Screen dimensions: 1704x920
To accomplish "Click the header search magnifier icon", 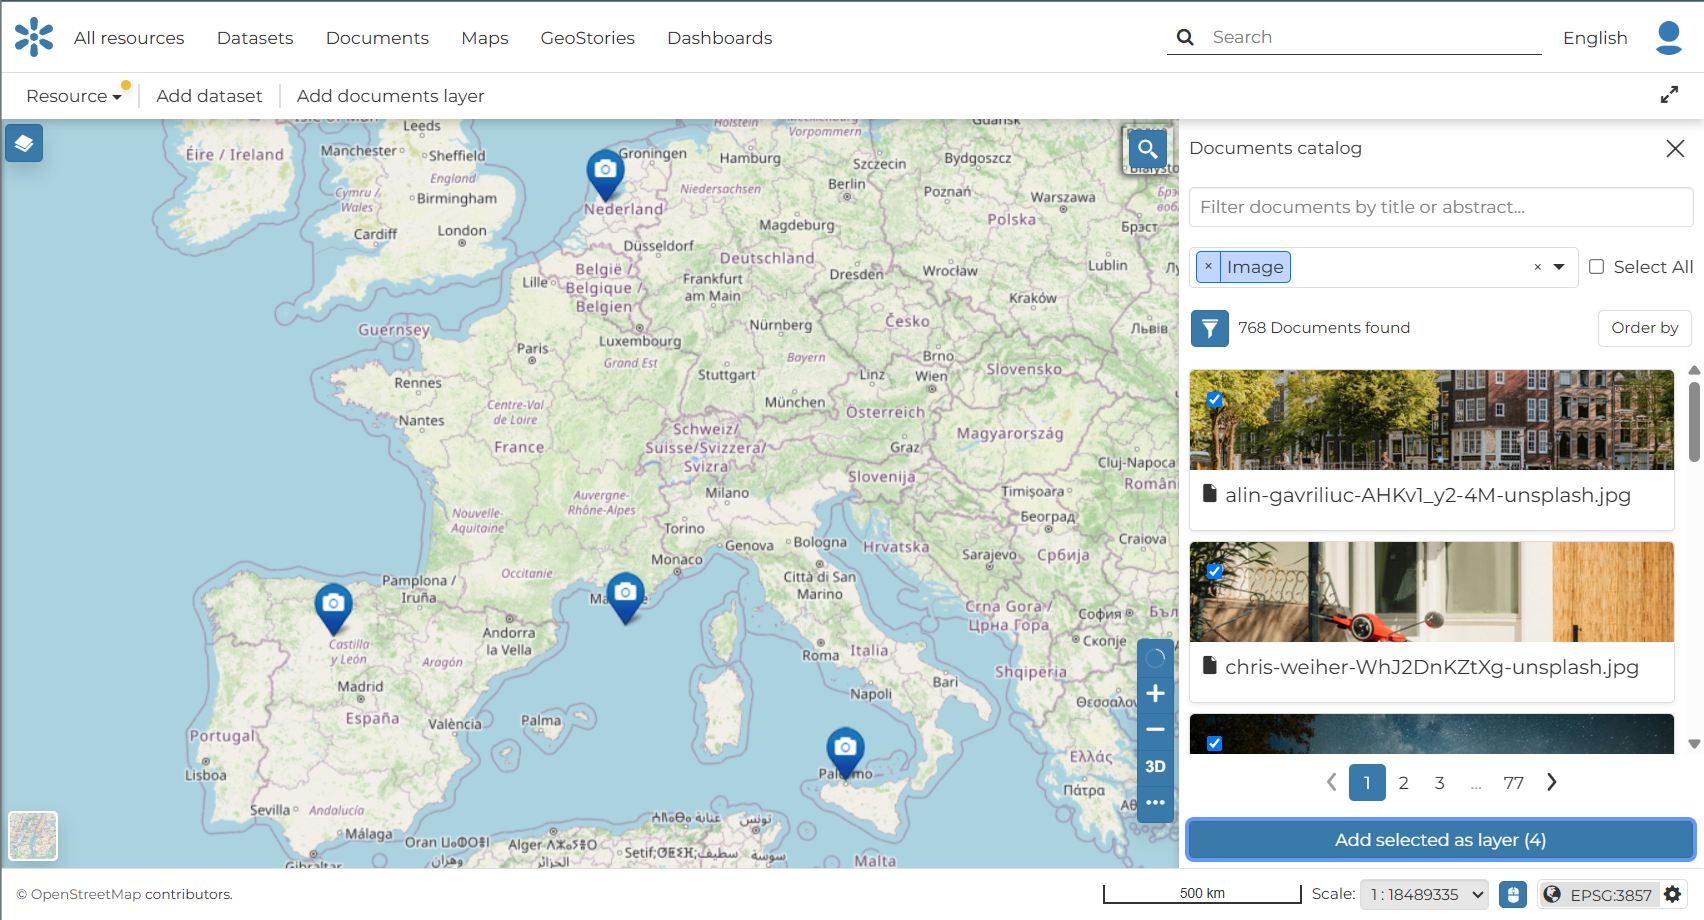I will pyautogui.click(x=1185, y=37).
